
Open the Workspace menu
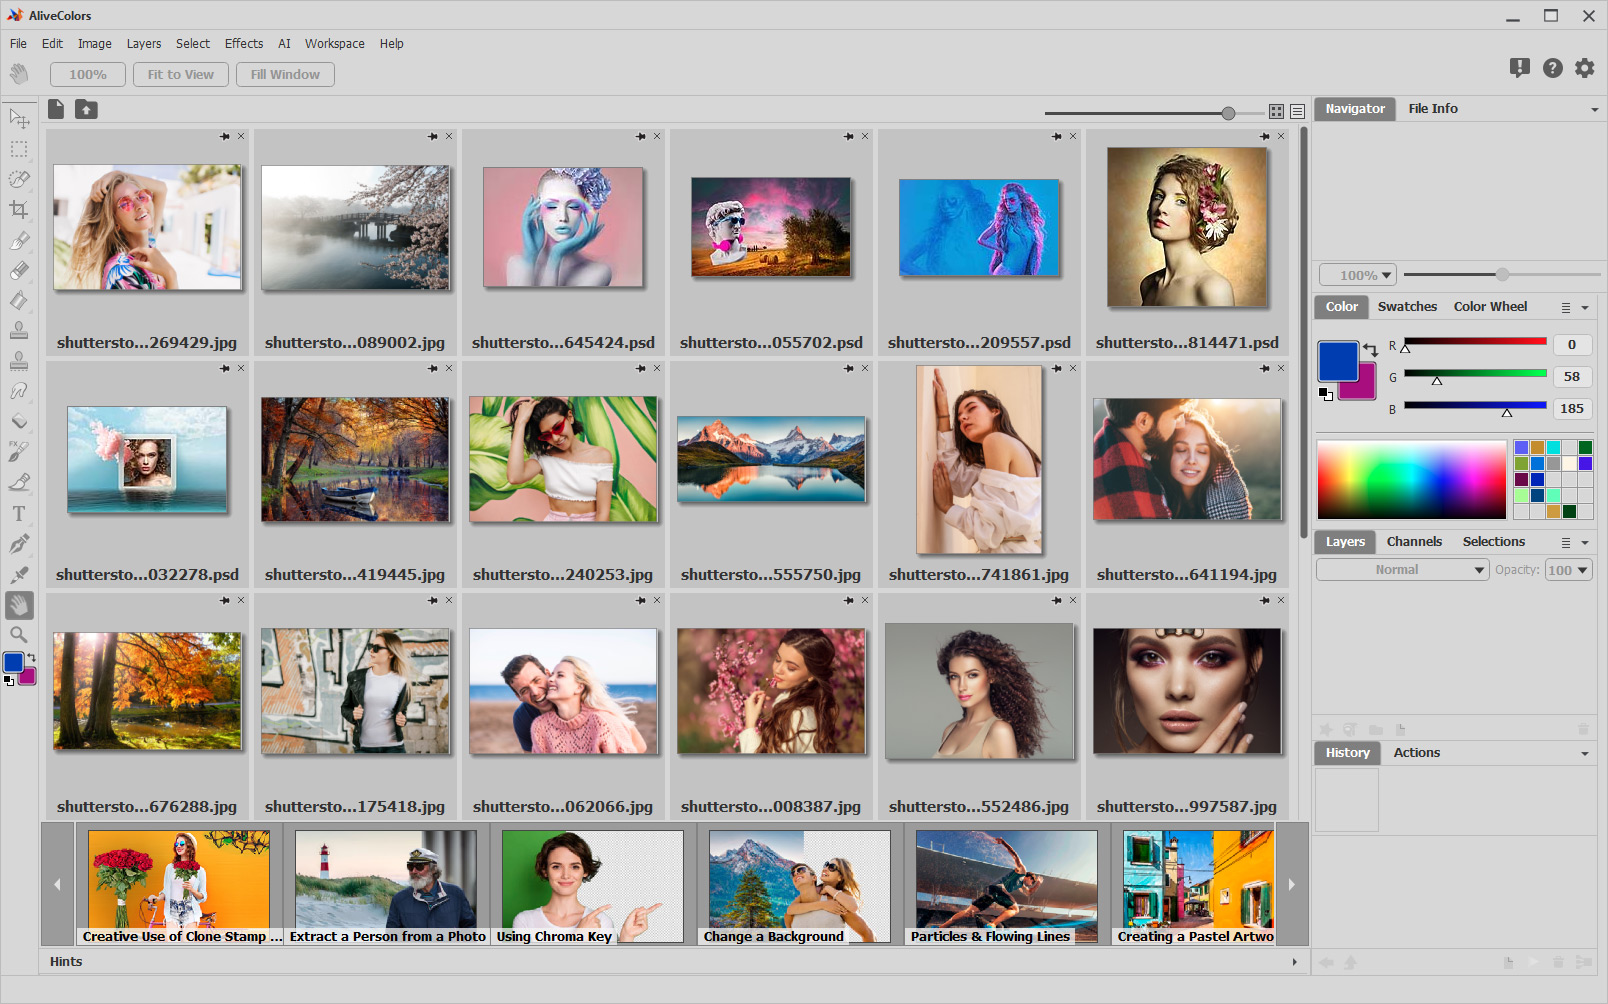click(x=335, y=44)
